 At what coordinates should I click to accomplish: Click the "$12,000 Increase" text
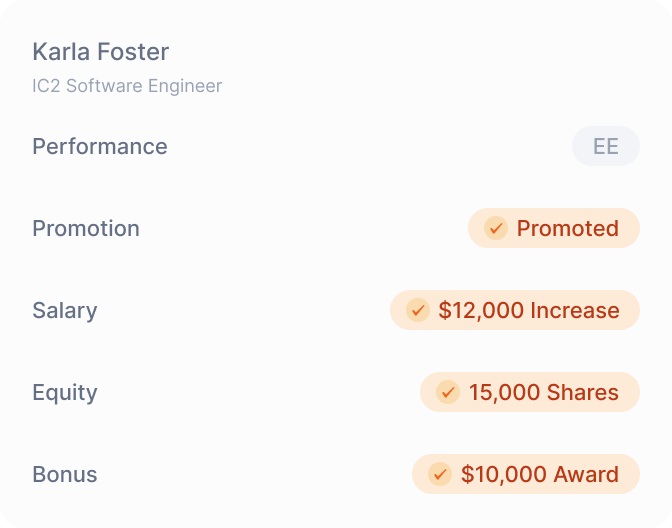528,310
